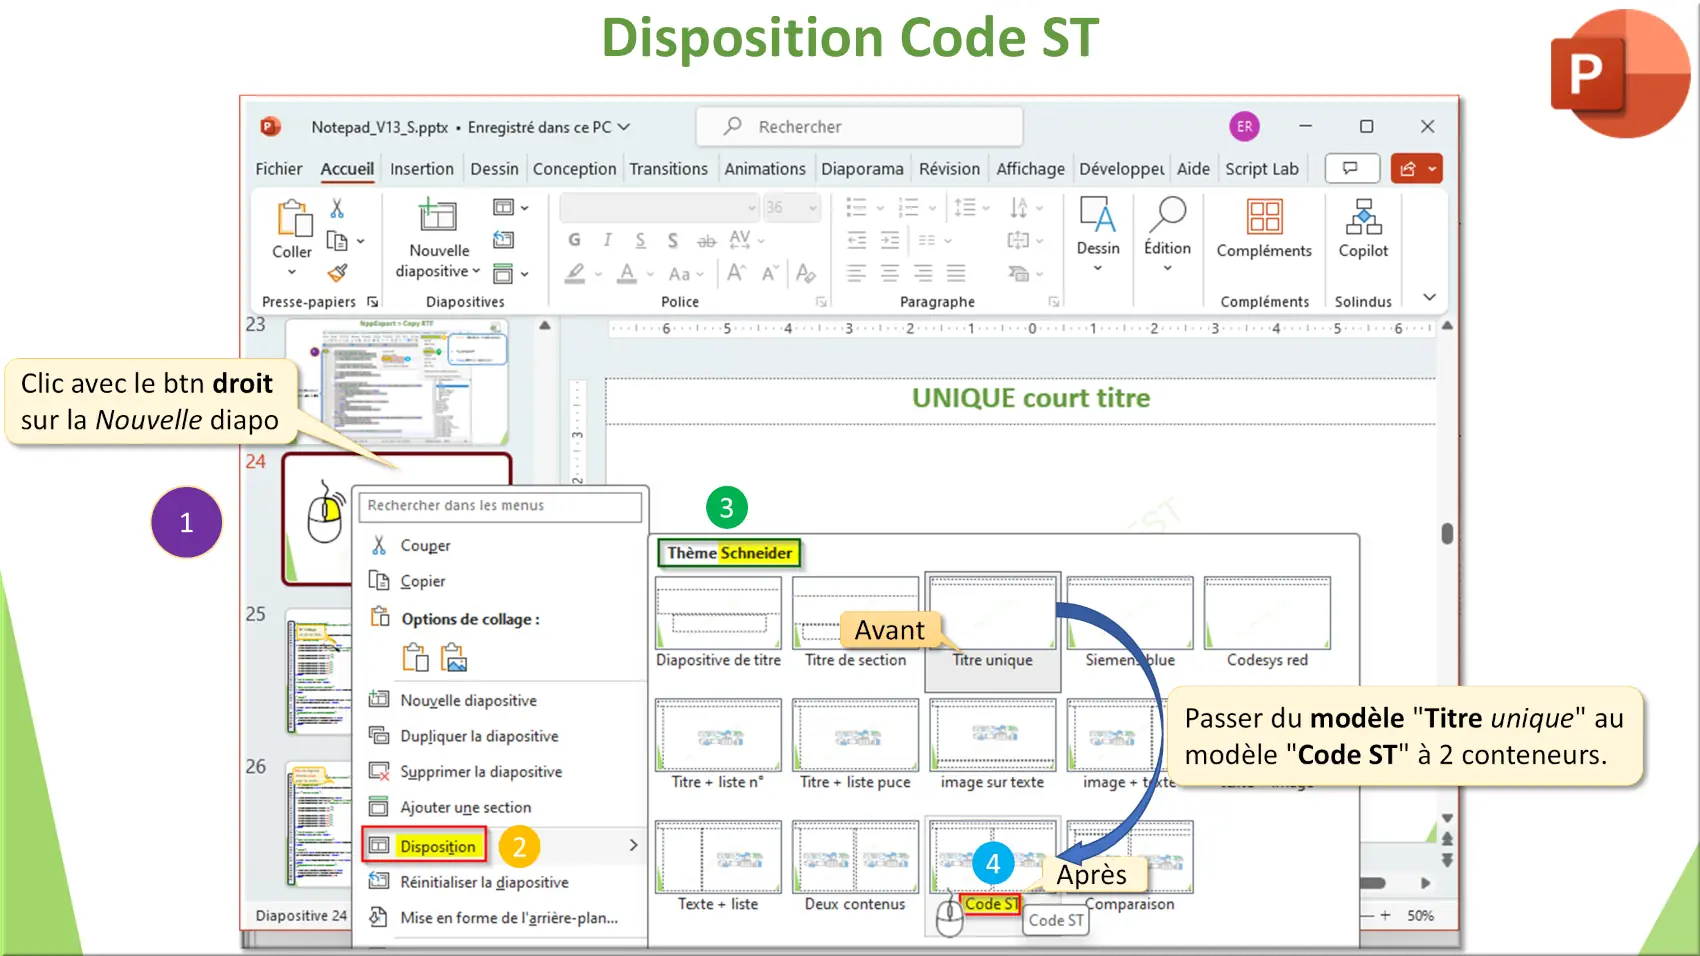The width and height of the screenshot is (1700, 956).
Task: Click the clear formatting icon
Action: [x=806, y=273]
